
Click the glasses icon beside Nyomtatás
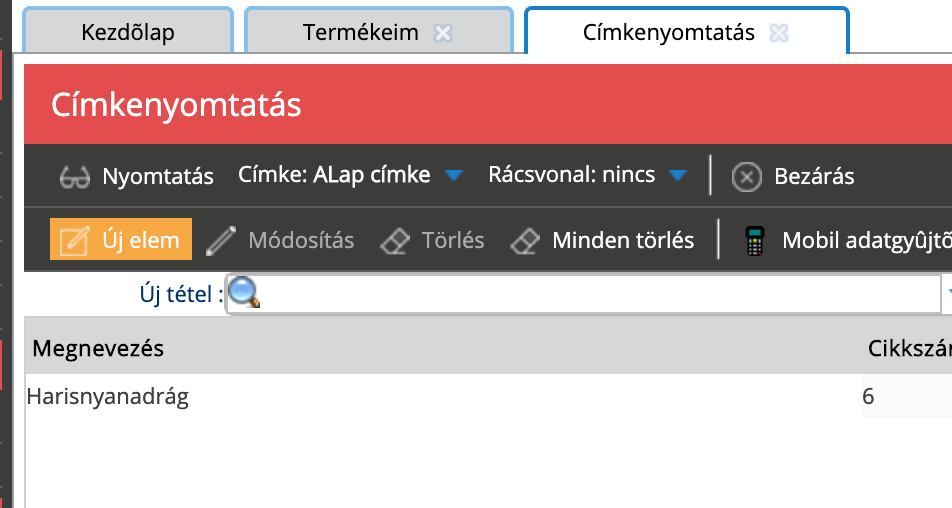point(75,177)
